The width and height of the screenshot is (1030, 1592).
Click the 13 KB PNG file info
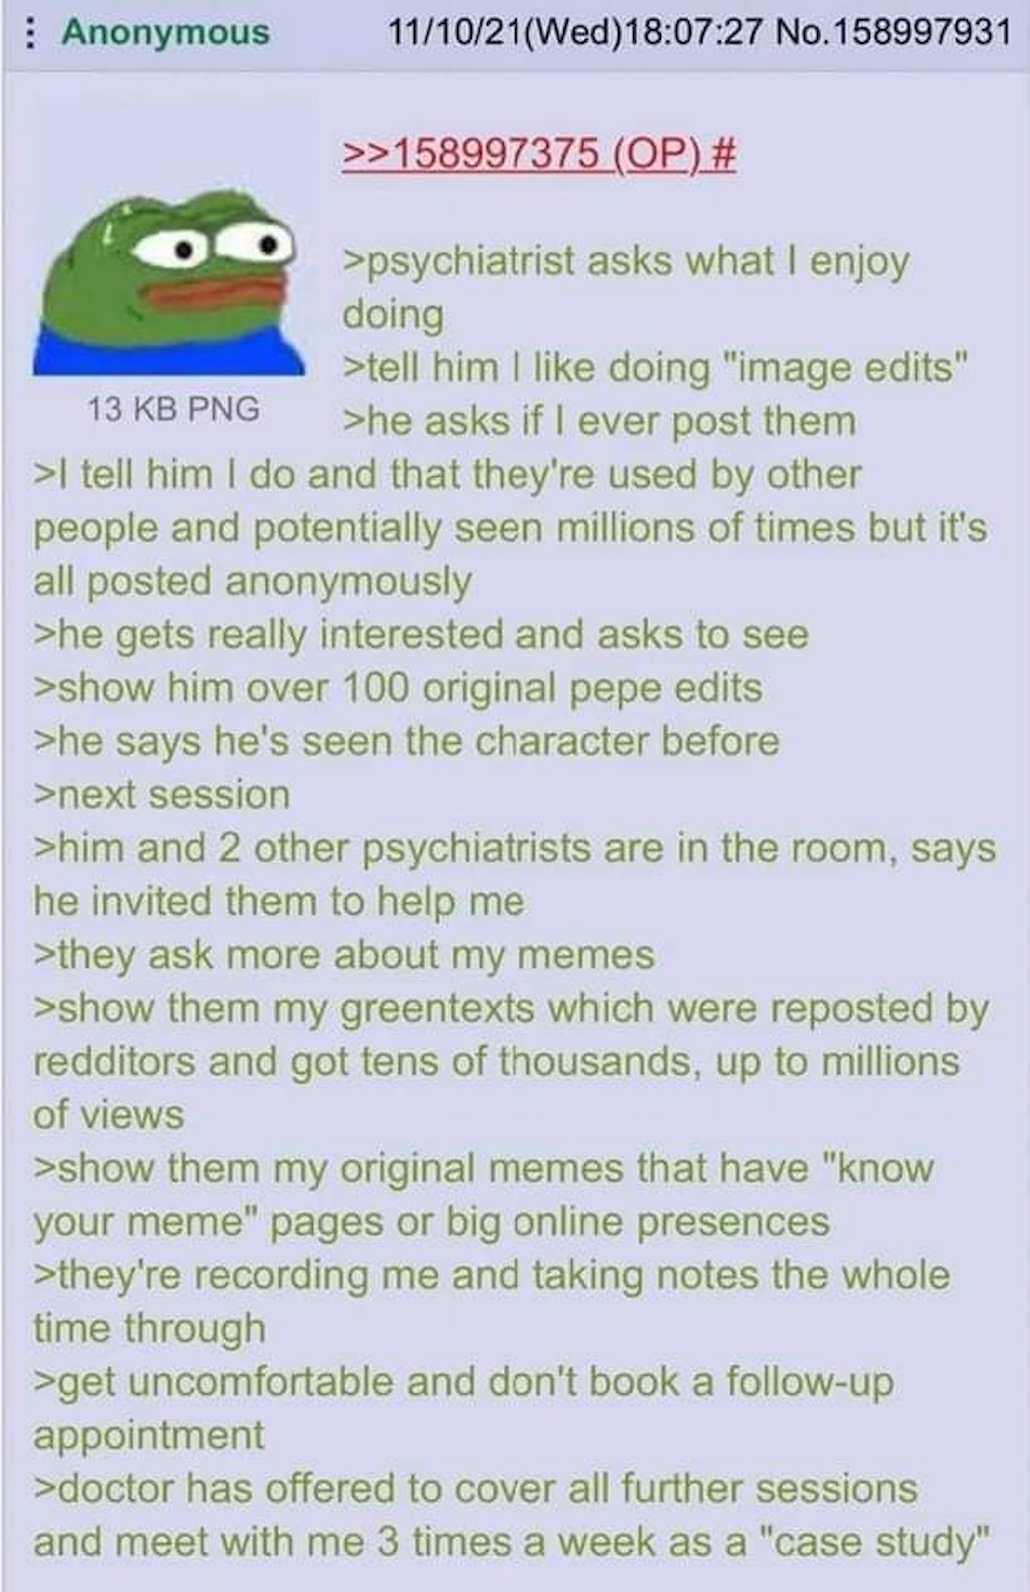point(173,408)
